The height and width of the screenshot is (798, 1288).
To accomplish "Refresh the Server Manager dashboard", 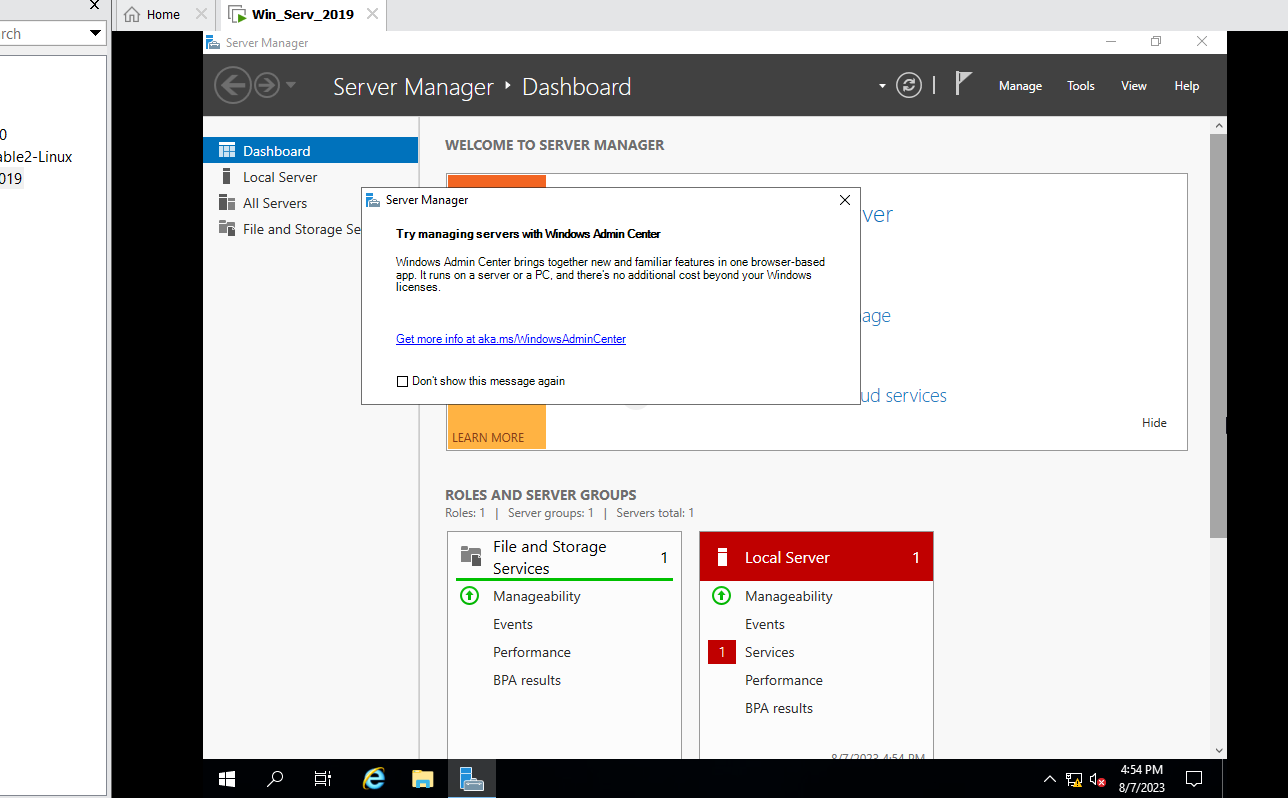I will (908, 85).
